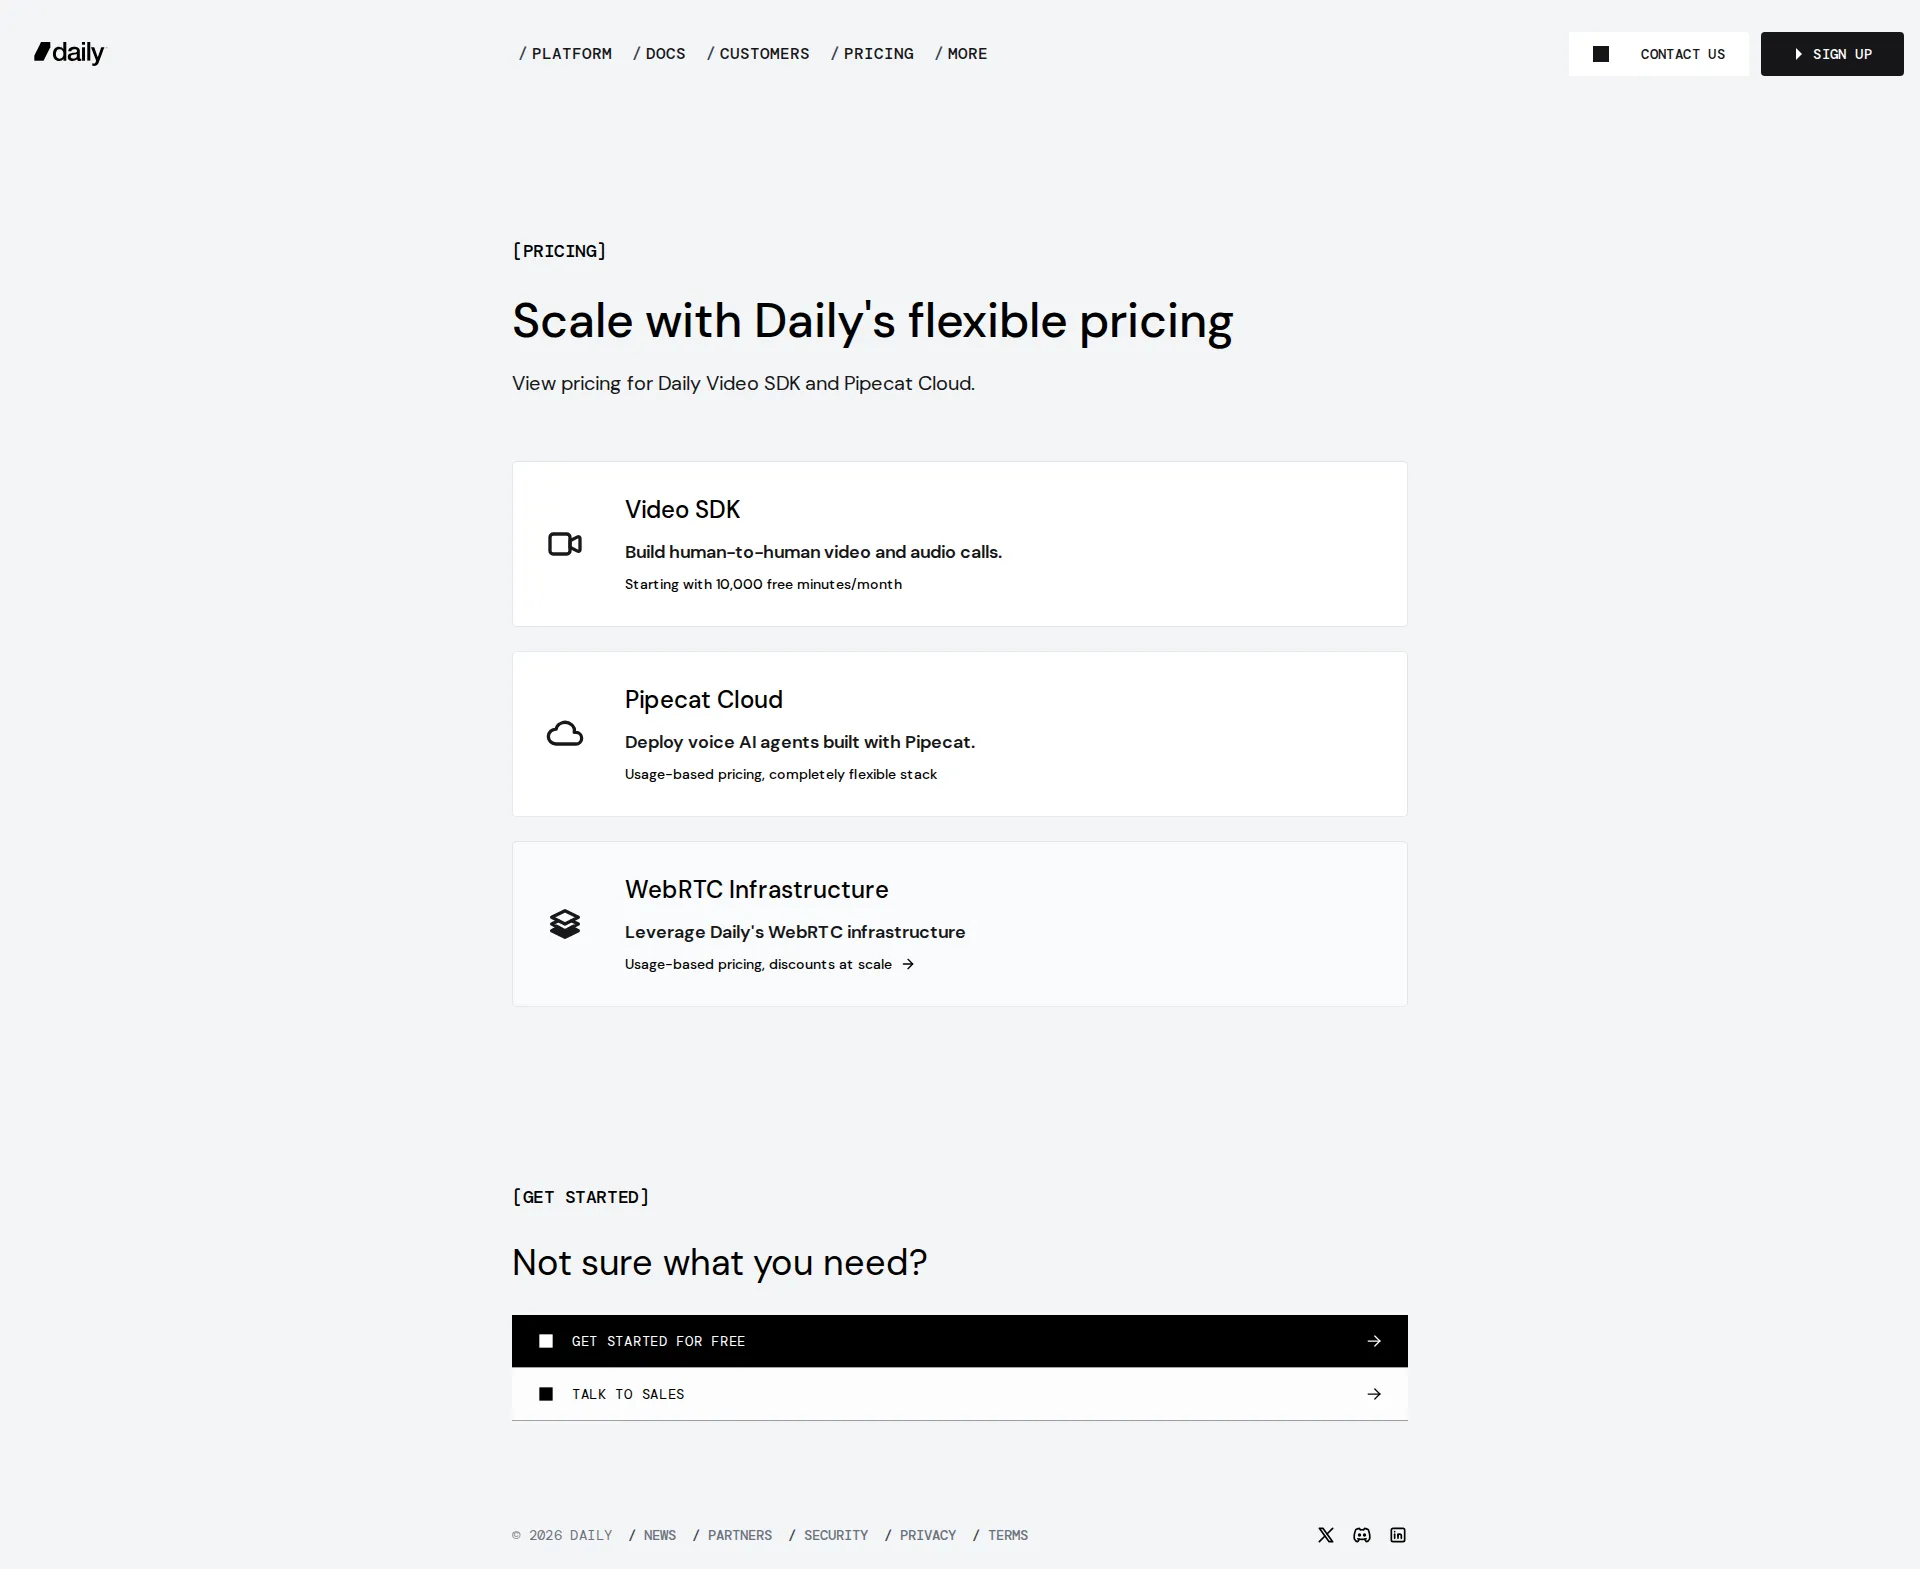
Task: Open the Discord icon in the footer
Action: pos(1361,1535)
